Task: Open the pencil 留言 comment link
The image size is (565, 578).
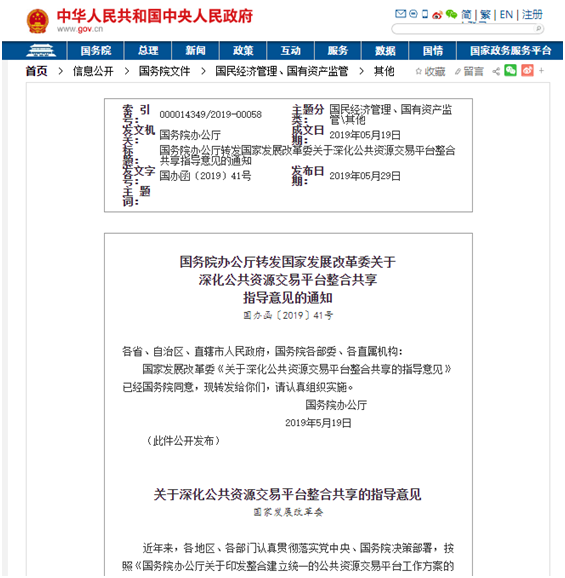Action: point(469,71)
